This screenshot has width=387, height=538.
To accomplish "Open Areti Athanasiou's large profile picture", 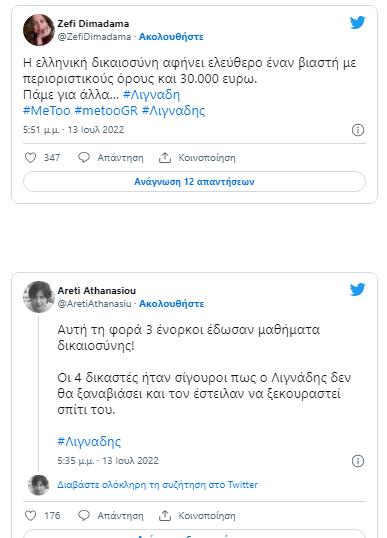I will click(39, 297).
